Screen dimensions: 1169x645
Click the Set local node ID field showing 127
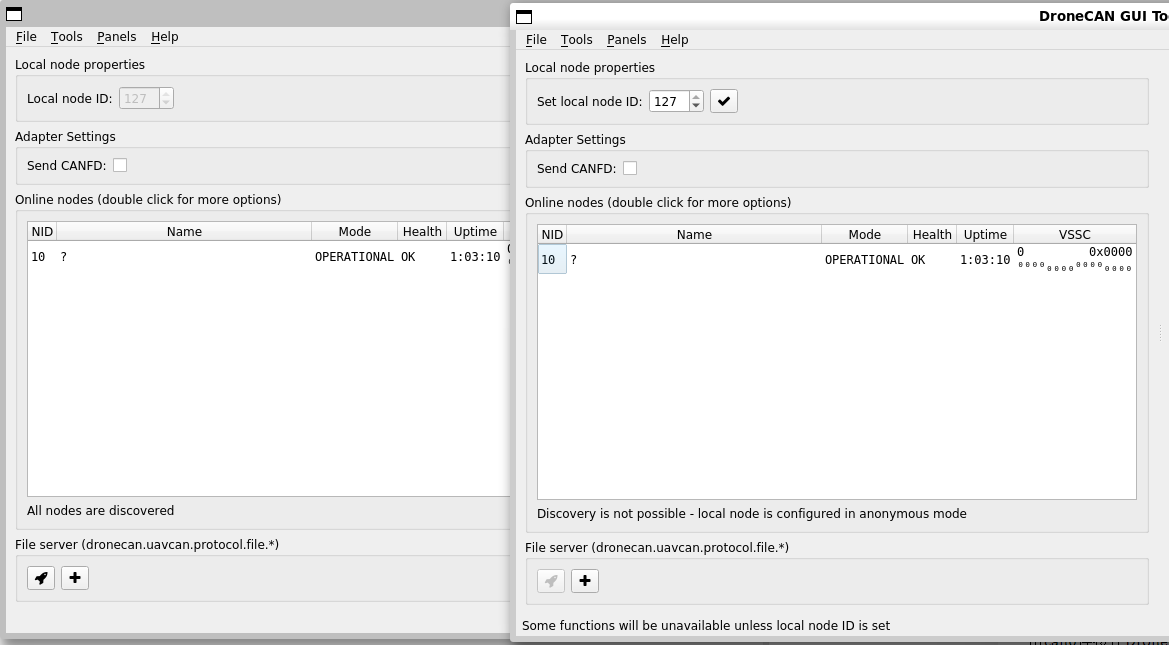click(x=669, y=101)
